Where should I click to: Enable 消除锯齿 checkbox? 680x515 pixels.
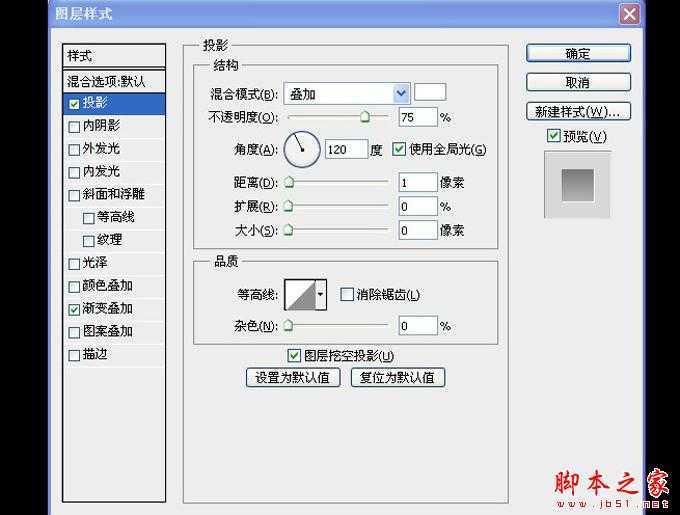pyautogui.click(x=347, y=295)
